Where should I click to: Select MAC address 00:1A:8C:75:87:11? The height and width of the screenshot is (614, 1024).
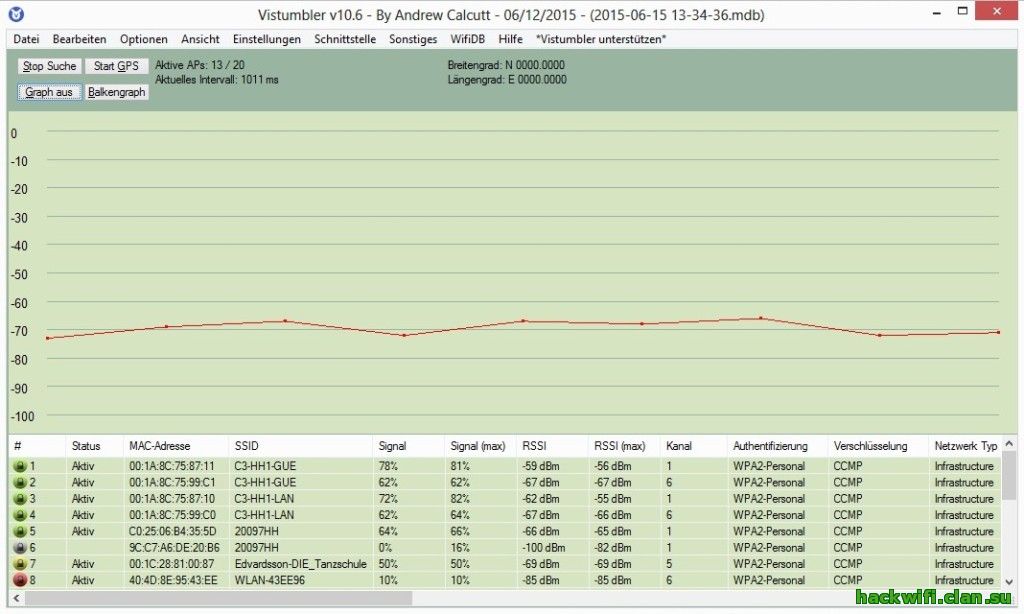point(172,466)
